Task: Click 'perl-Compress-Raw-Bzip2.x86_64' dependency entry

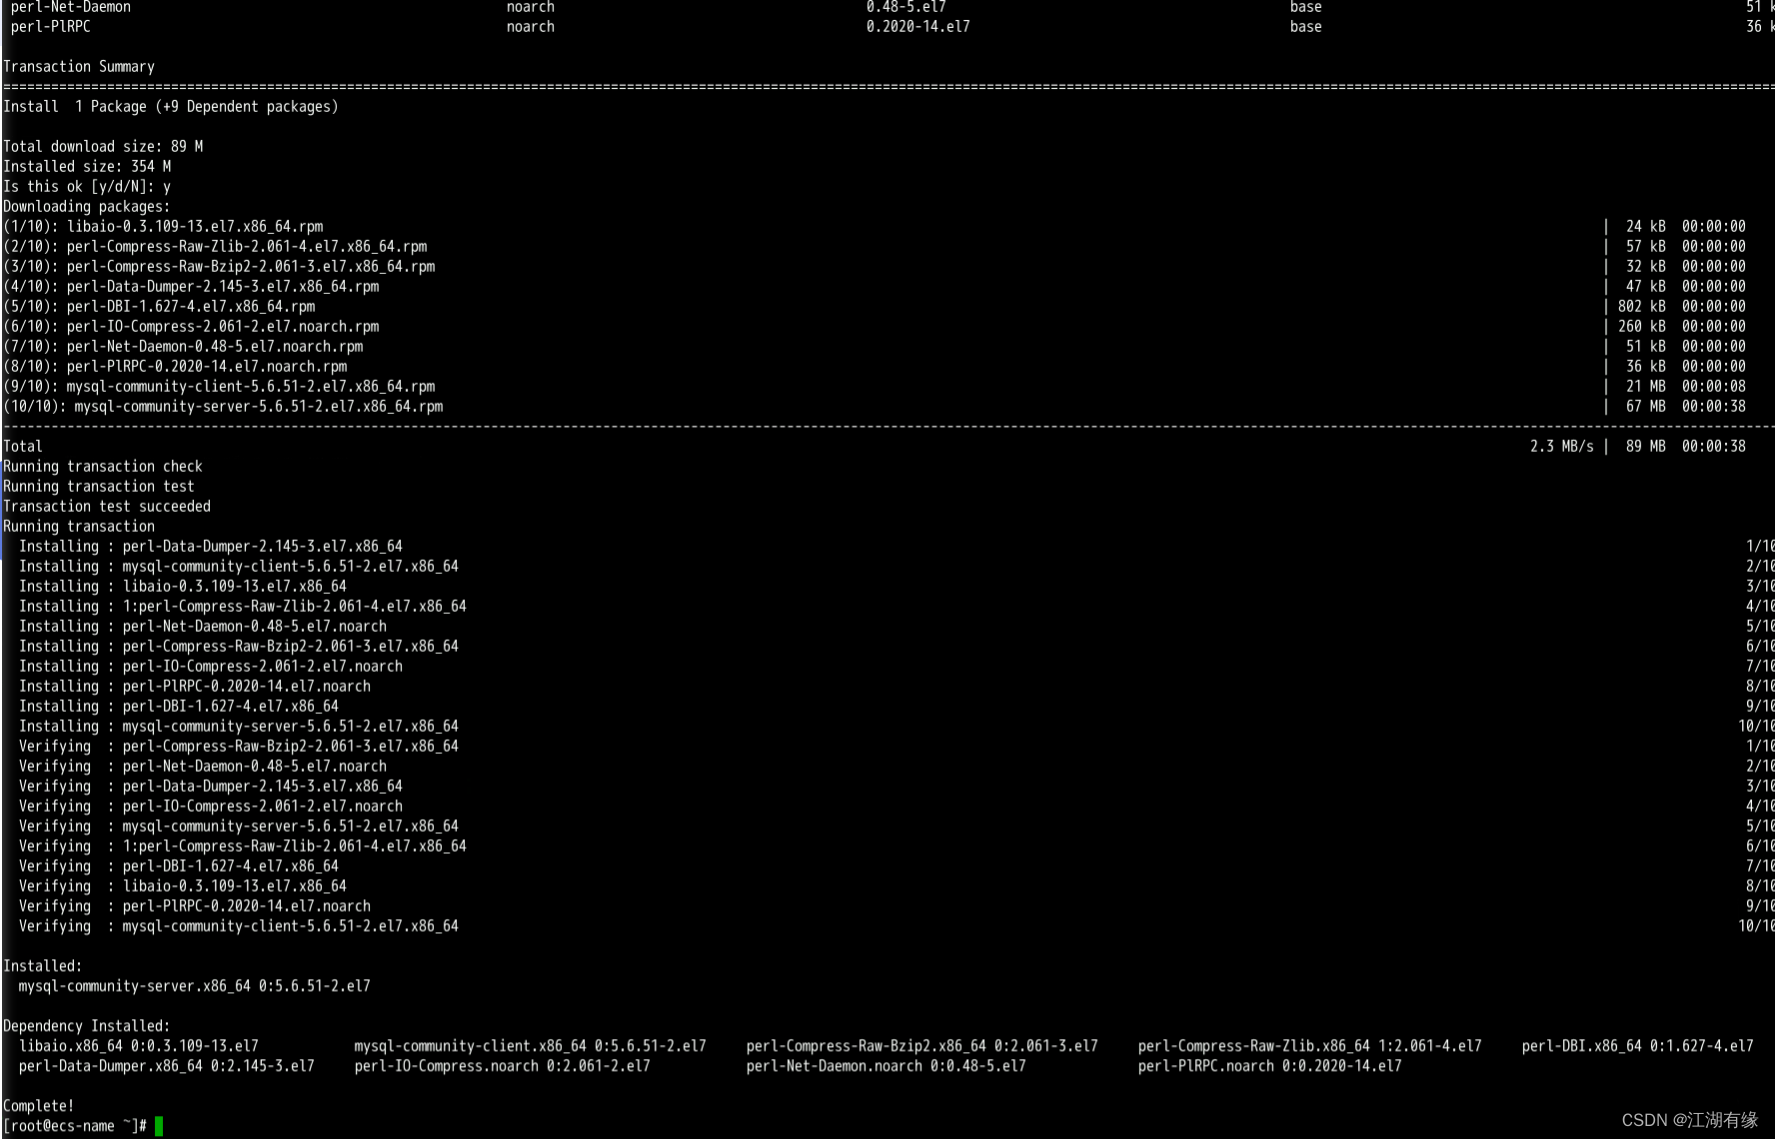Action: 922,1047
